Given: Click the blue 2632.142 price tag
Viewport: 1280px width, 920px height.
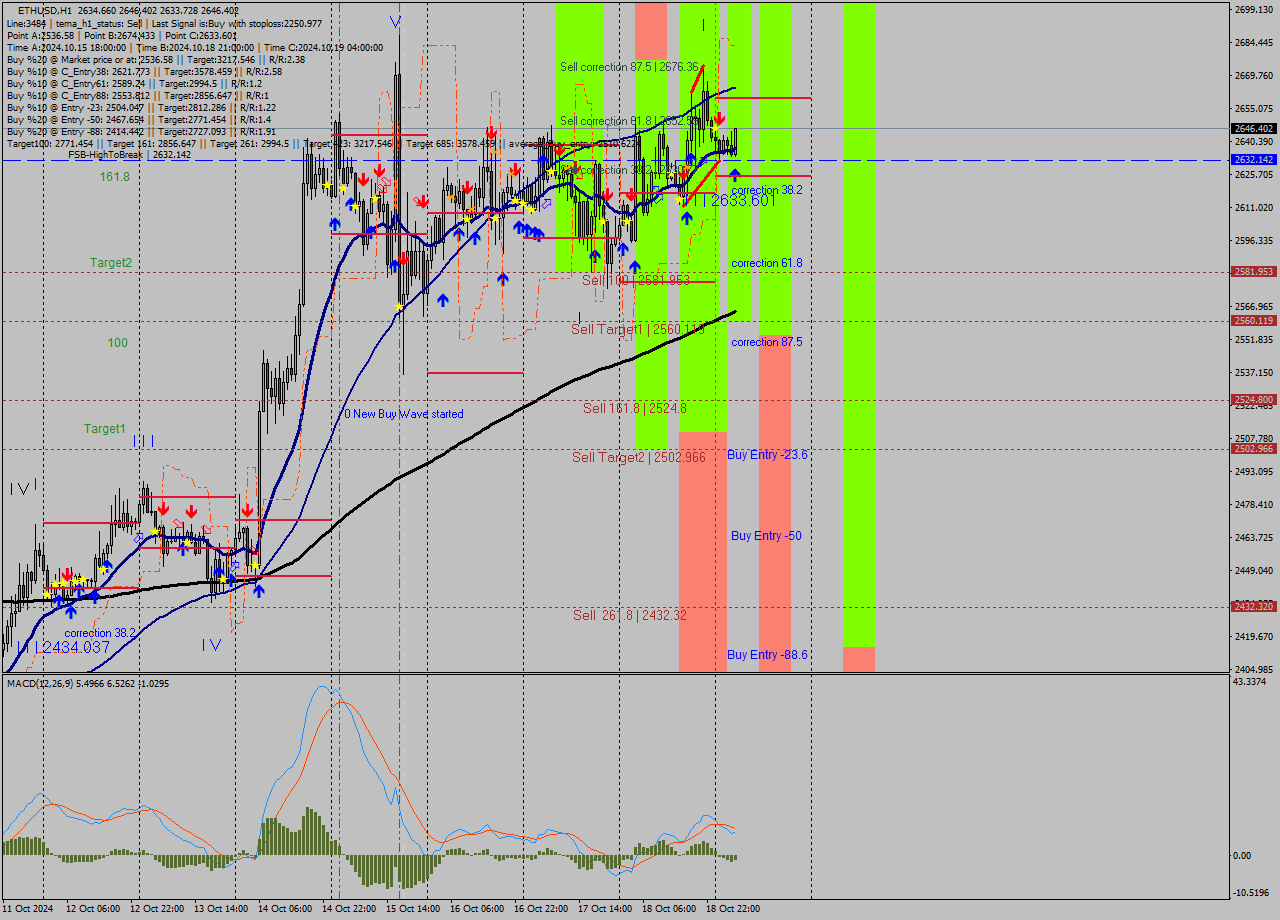Looking at the screenshot, I should click(x=1253, y=160).
